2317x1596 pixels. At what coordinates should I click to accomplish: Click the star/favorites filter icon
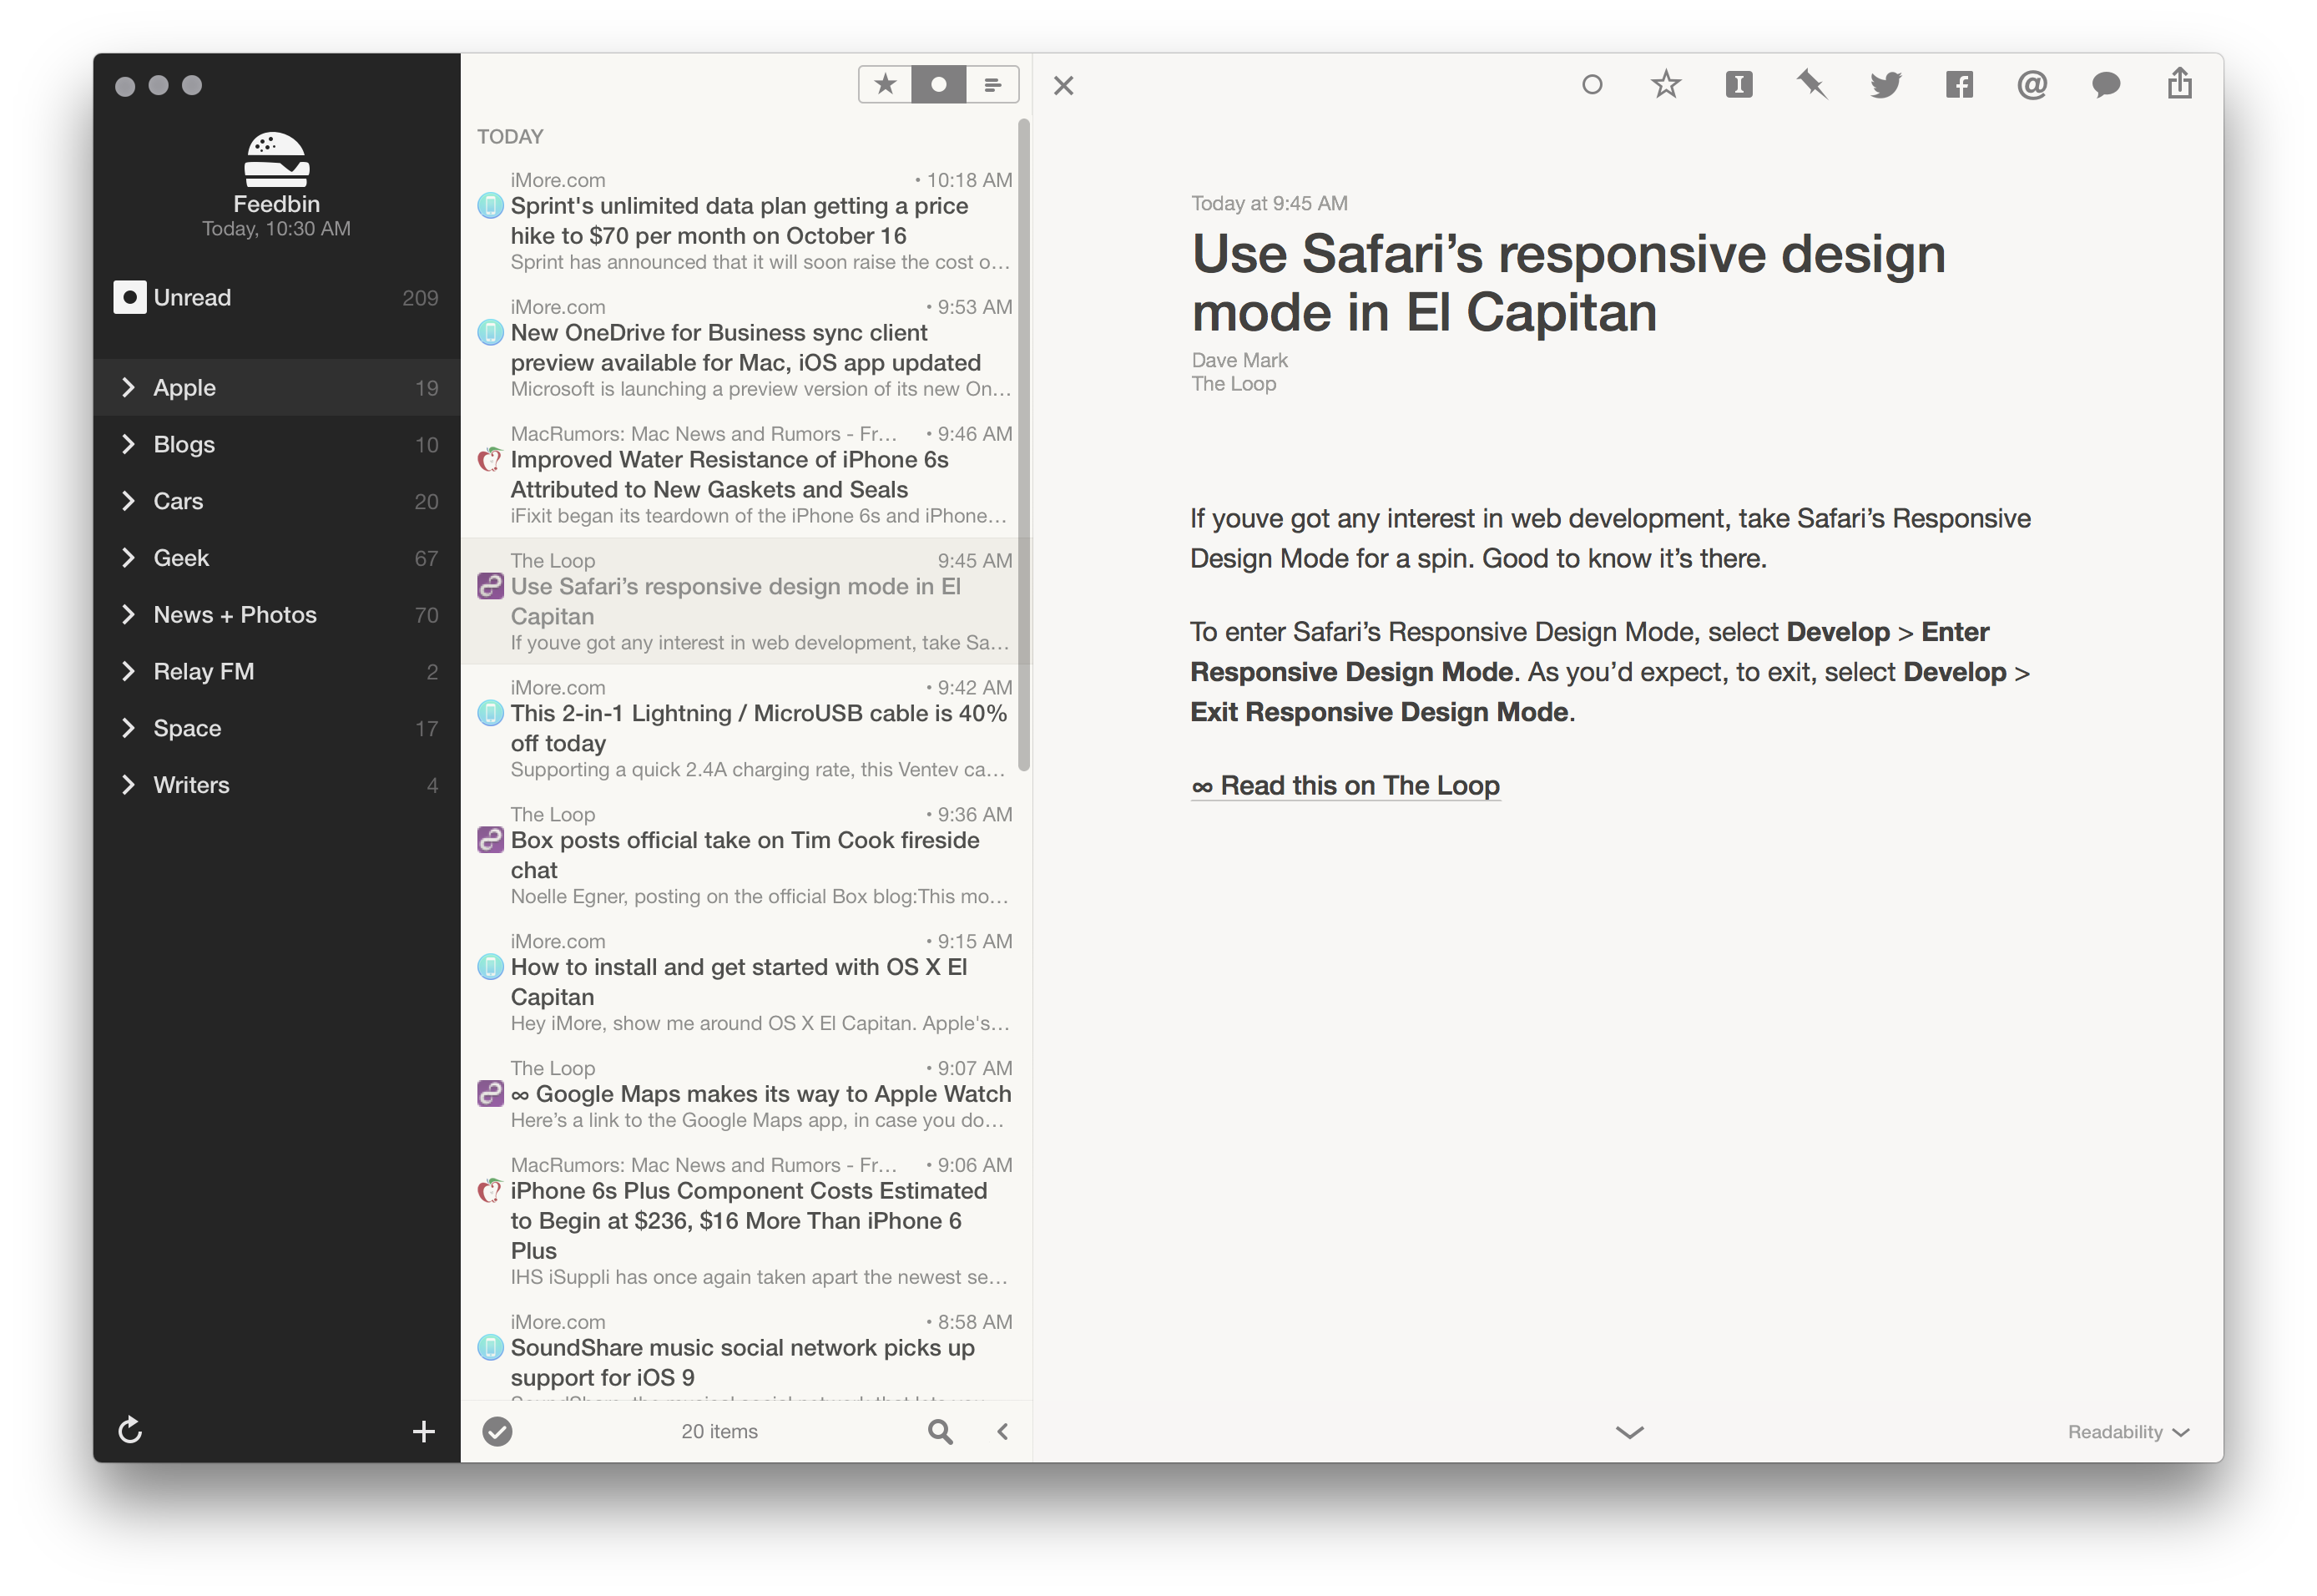886,83
